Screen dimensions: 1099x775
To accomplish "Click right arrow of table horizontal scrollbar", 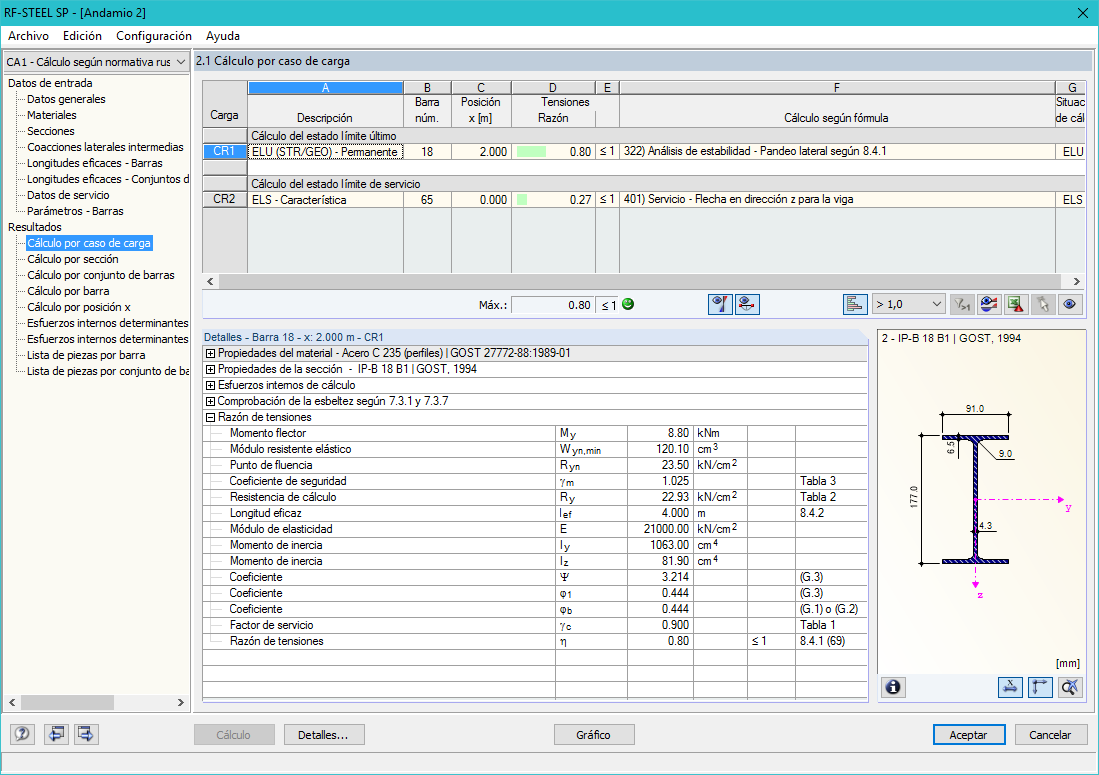I will tap(1077, 281).
